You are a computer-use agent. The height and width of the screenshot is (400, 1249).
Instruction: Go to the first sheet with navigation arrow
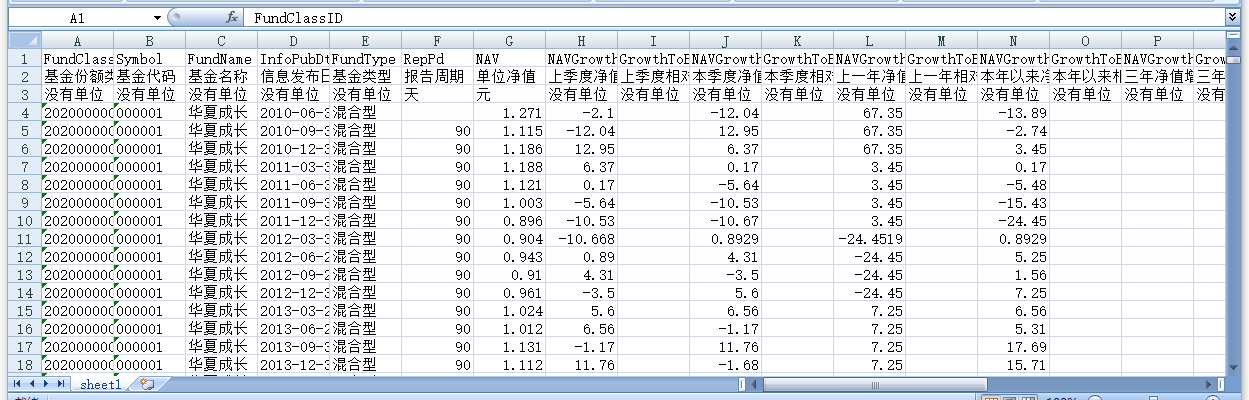(17, 384)
